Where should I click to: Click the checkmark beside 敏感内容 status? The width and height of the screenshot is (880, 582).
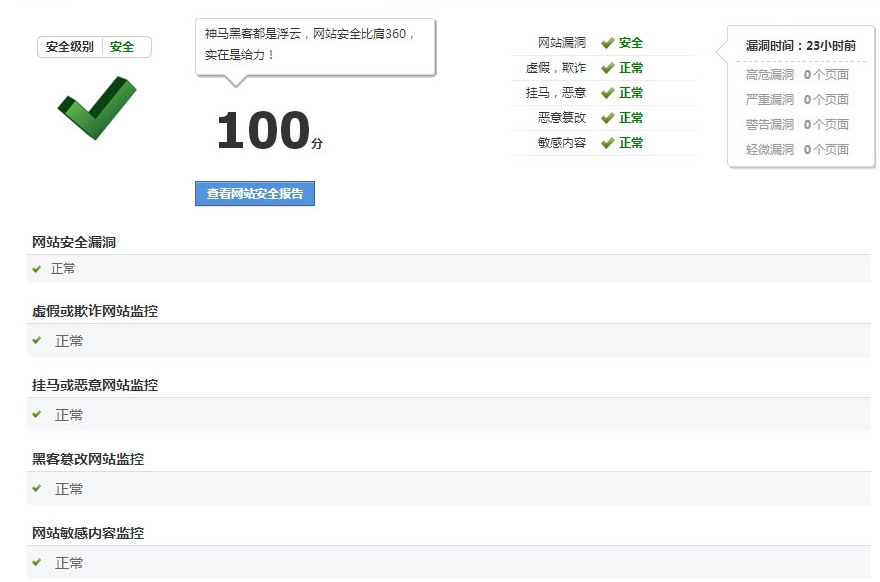607,143
